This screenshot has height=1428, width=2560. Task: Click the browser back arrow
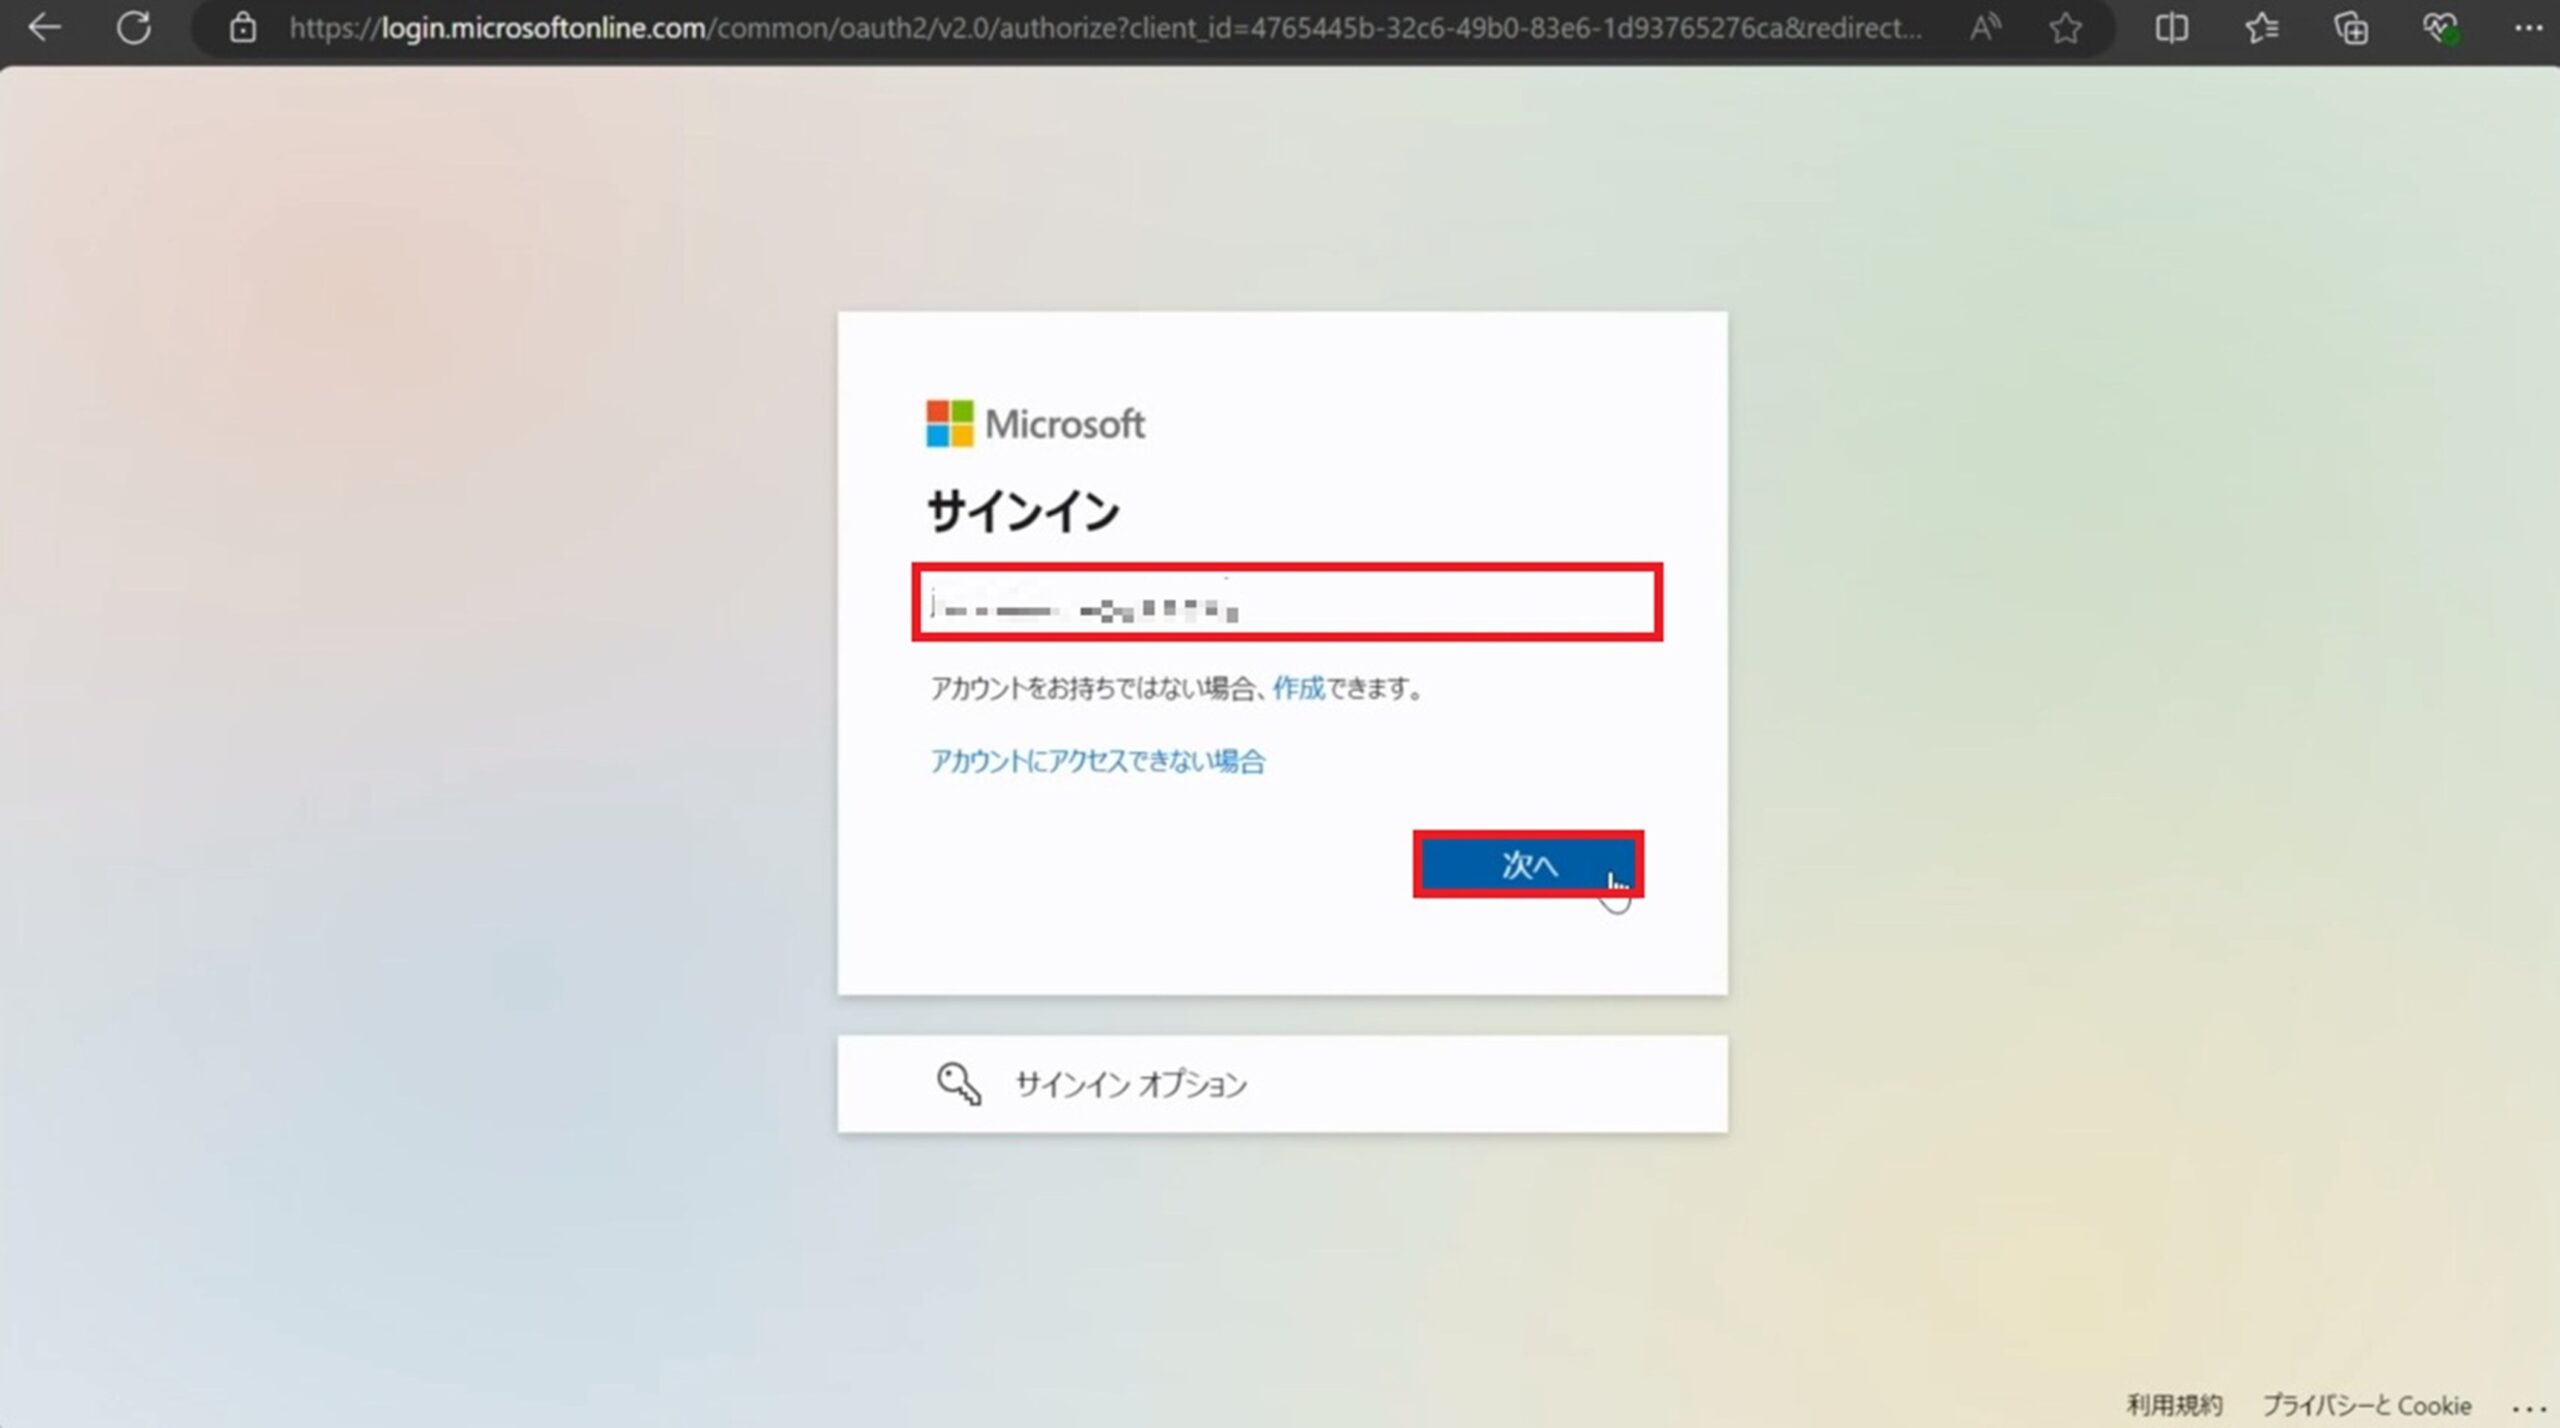[44, 27]
